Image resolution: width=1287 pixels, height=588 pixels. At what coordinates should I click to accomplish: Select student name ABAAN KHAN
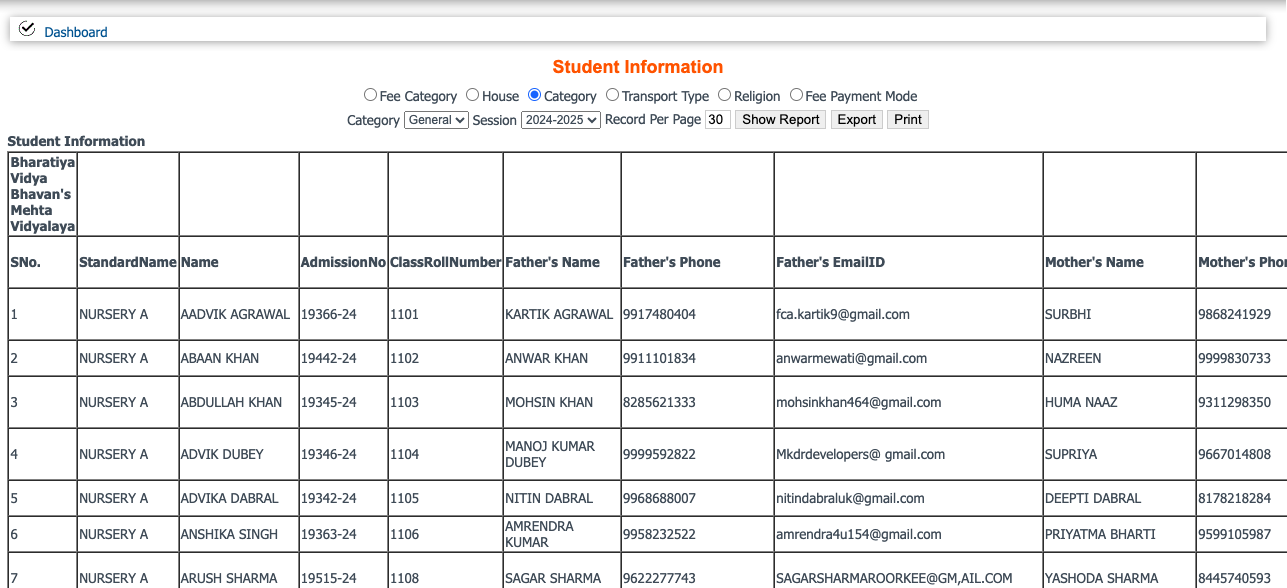pos(220,358)
